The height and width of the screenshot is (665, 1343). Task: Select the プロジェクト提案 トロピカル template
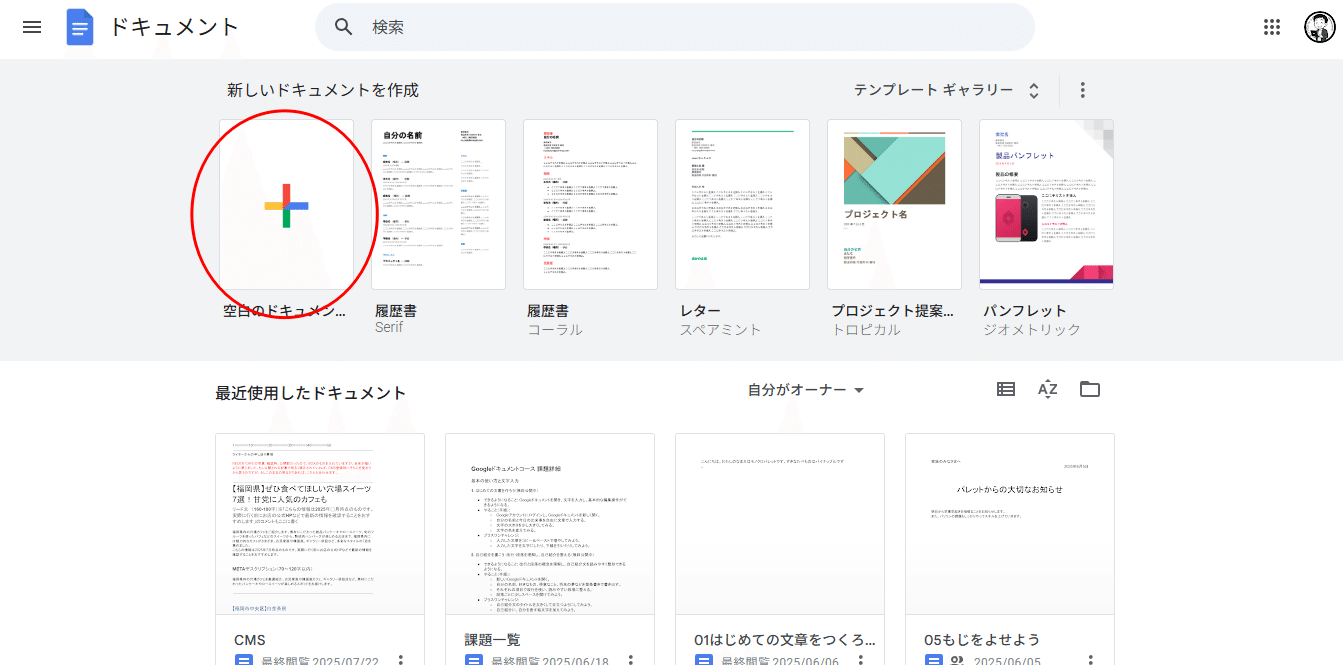click(x=894, y=205)
